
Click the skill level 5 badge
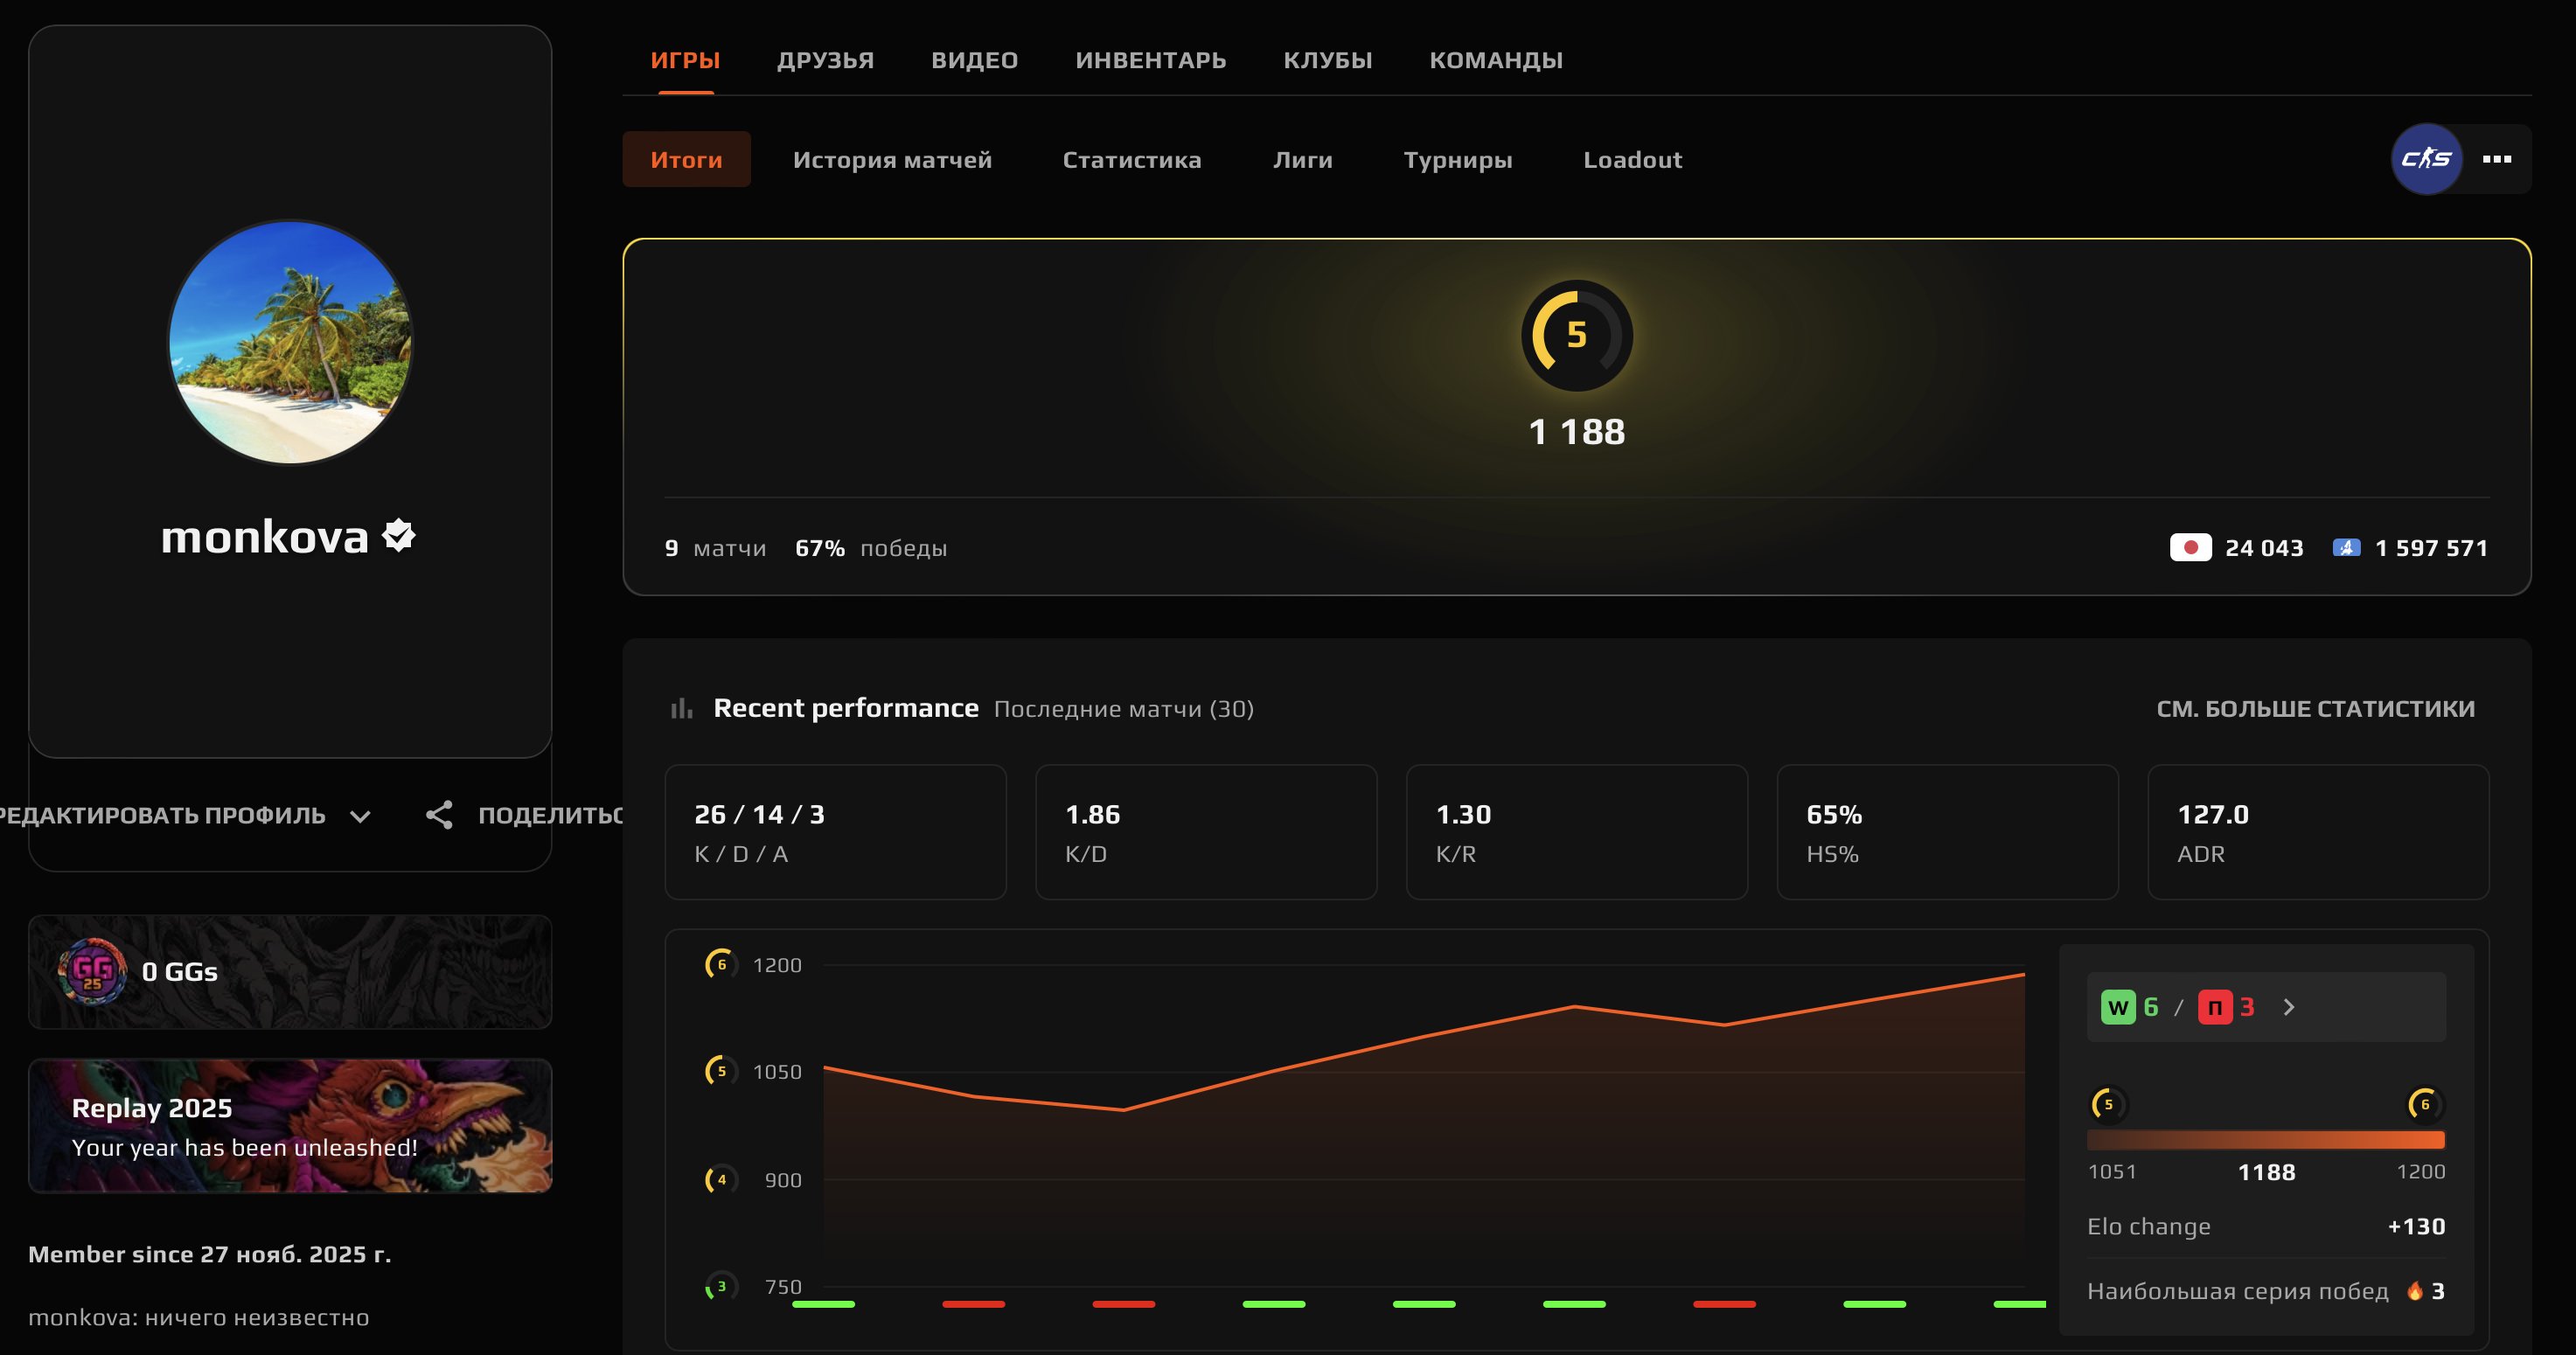click(x=1576, y=336)
